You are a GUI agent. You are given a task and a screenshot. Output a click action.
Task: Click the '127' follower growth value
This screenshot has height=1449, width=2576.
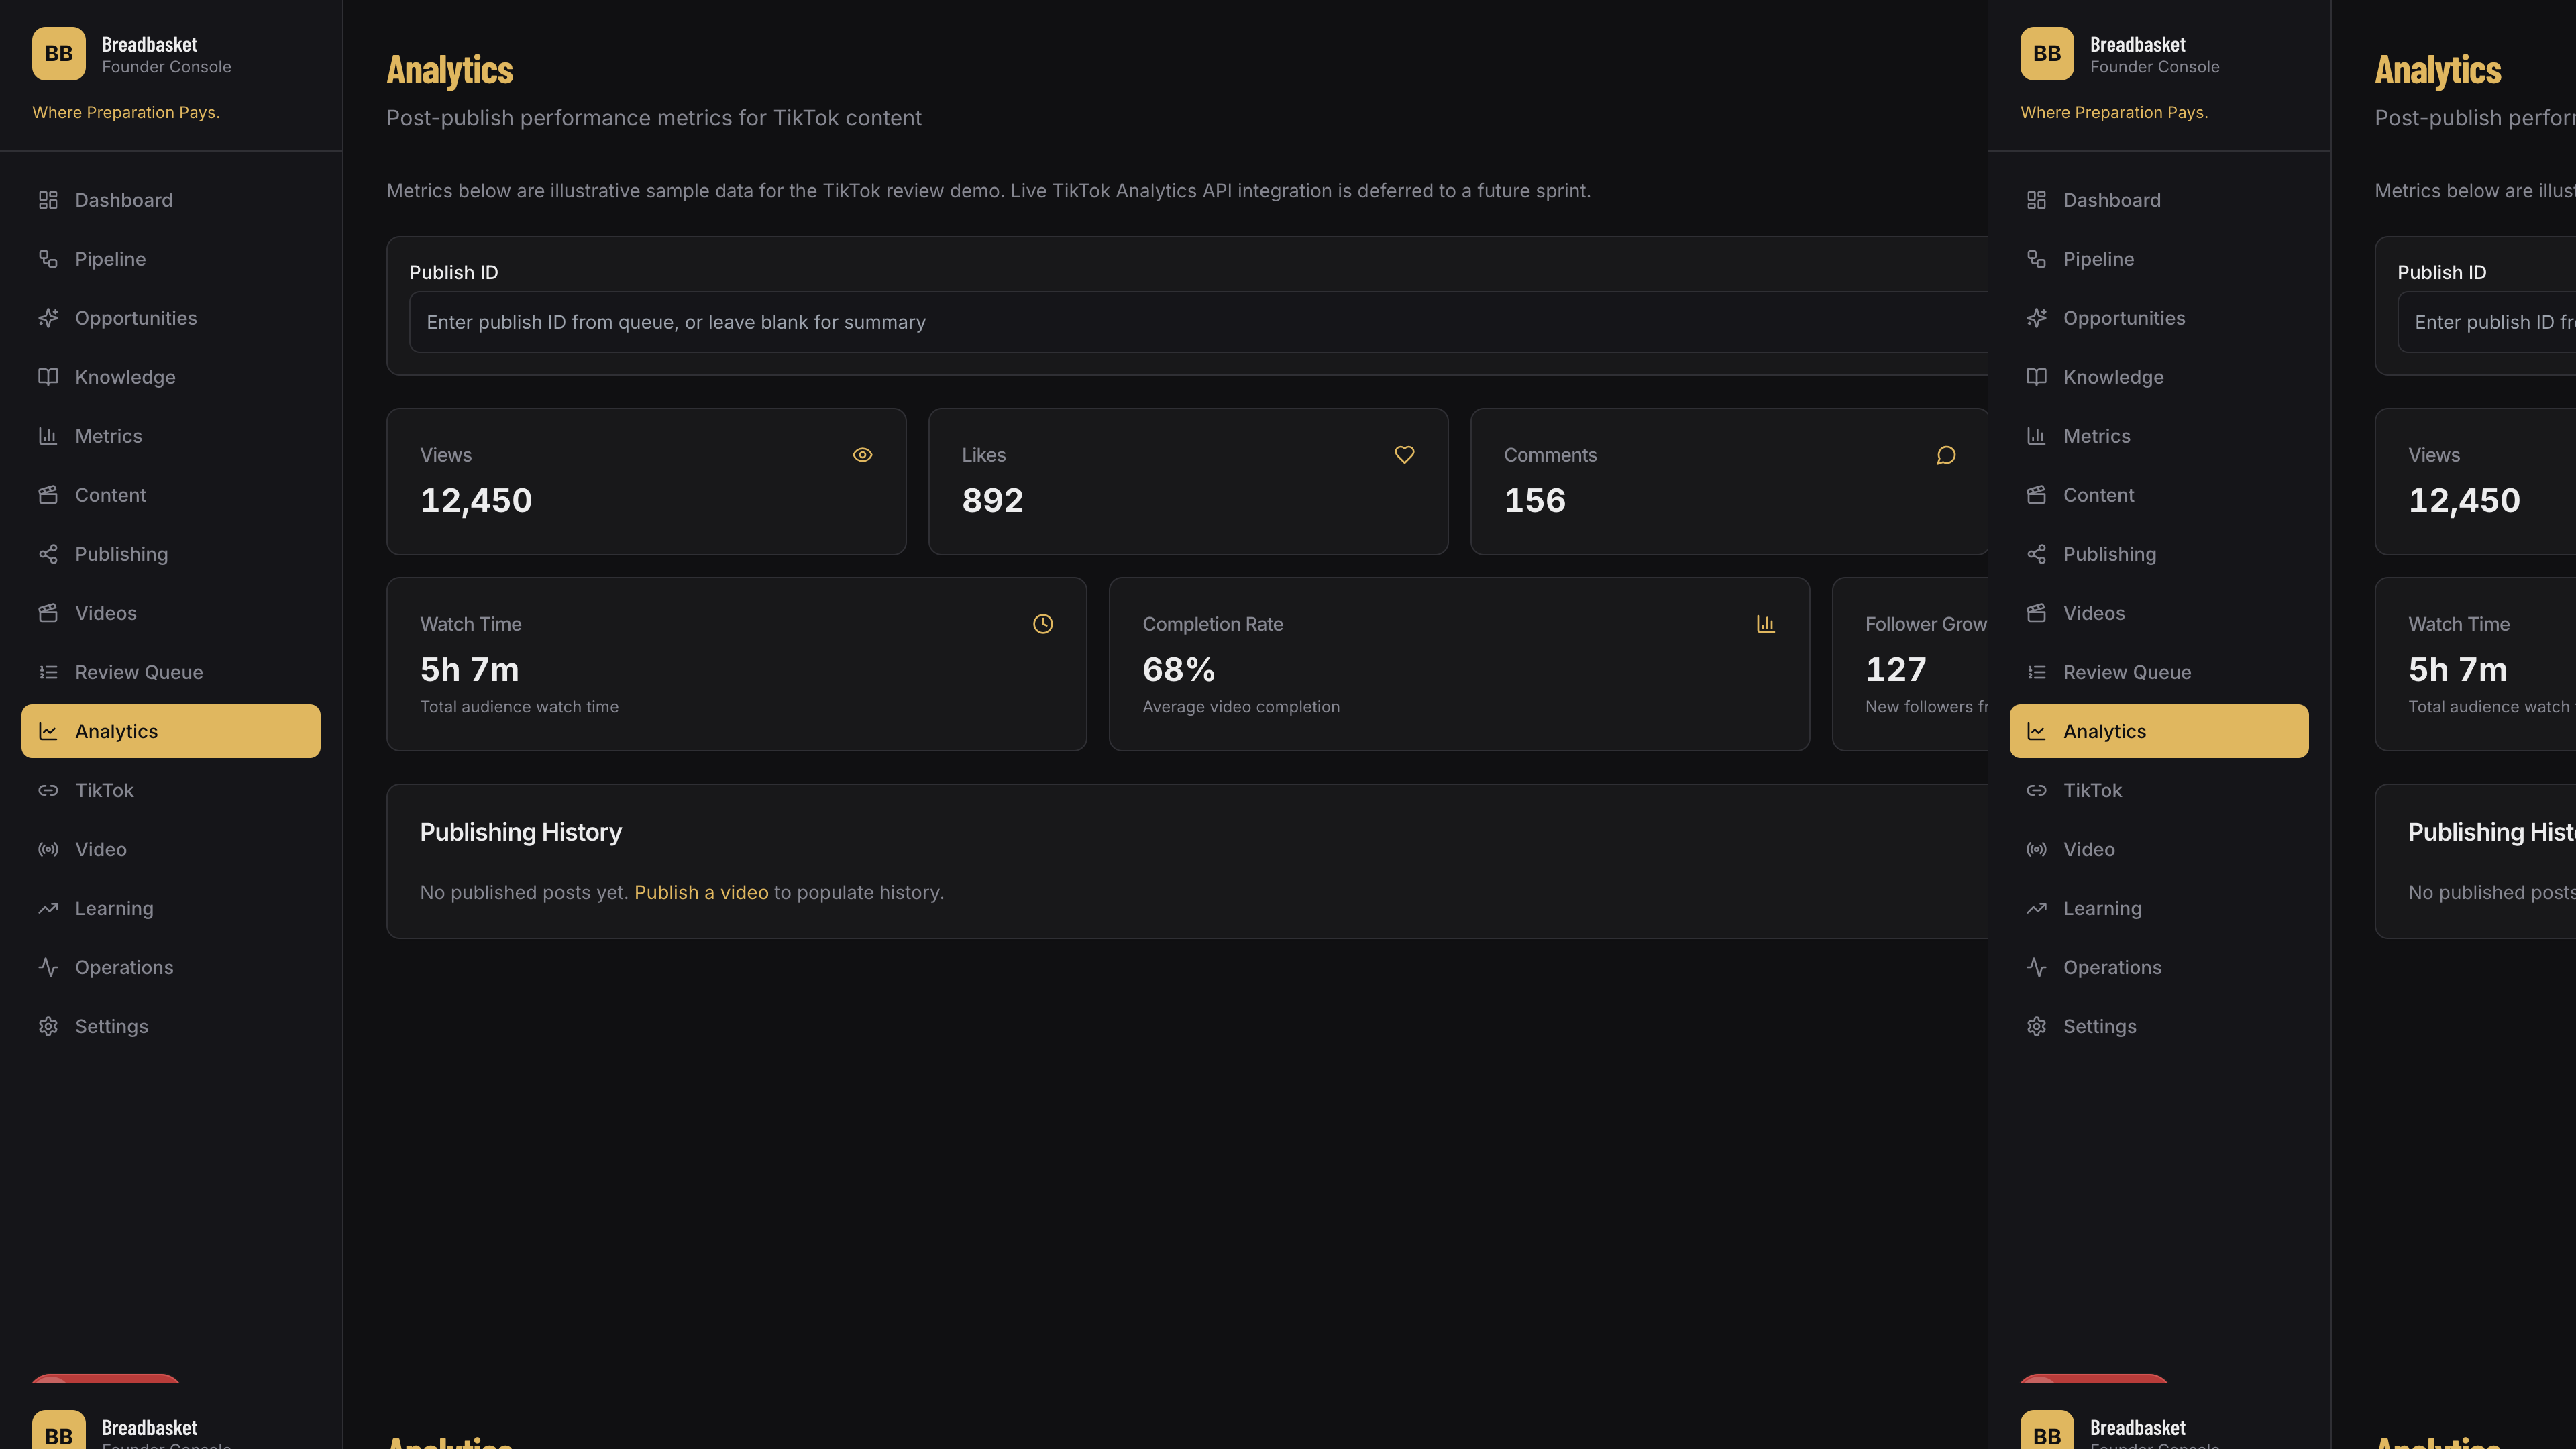[1895, 669]
